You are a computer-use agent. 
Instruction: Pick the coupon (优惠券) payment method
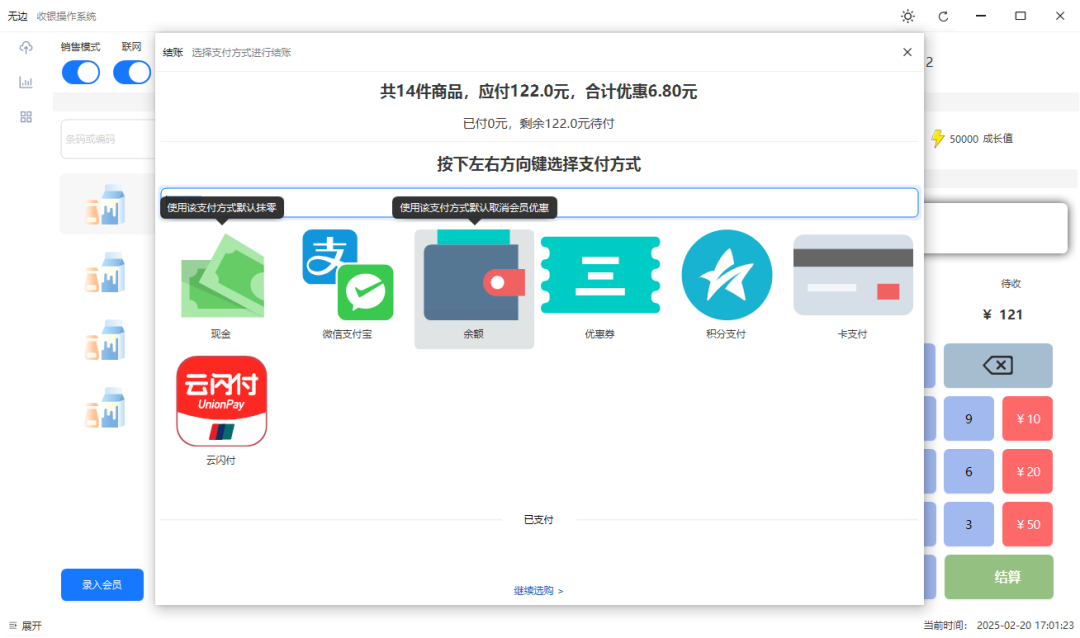click(600, 275)
